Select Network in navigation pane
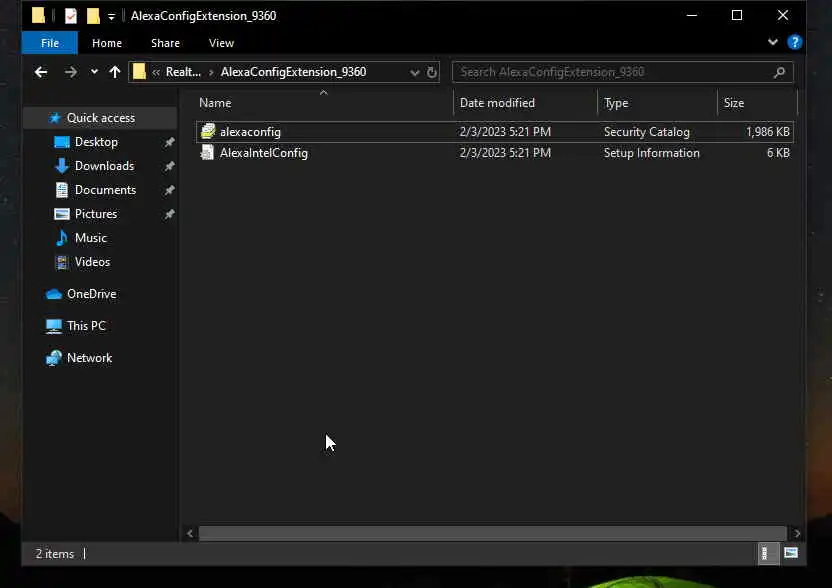This screenshot has width=832, height=588. pyautogui.click(x=89, y=358)
